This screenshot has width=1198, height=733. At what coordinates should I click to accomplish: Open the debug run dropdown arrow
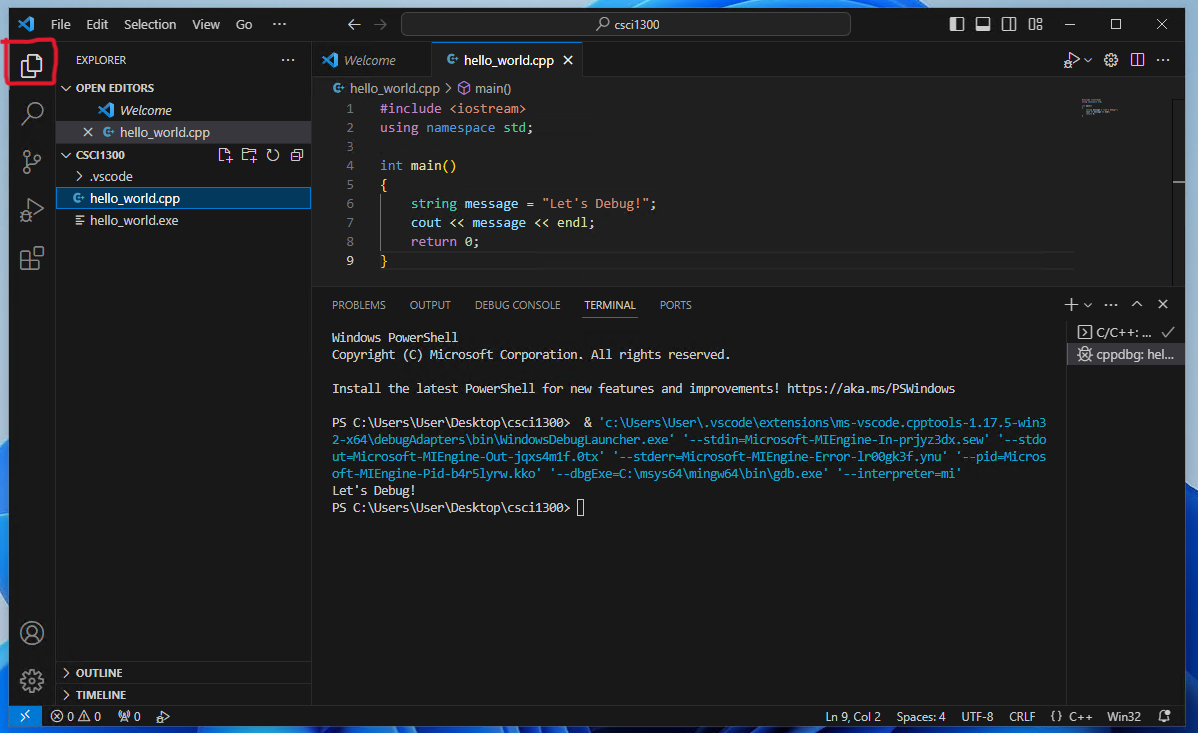[x=1088, y=60]
